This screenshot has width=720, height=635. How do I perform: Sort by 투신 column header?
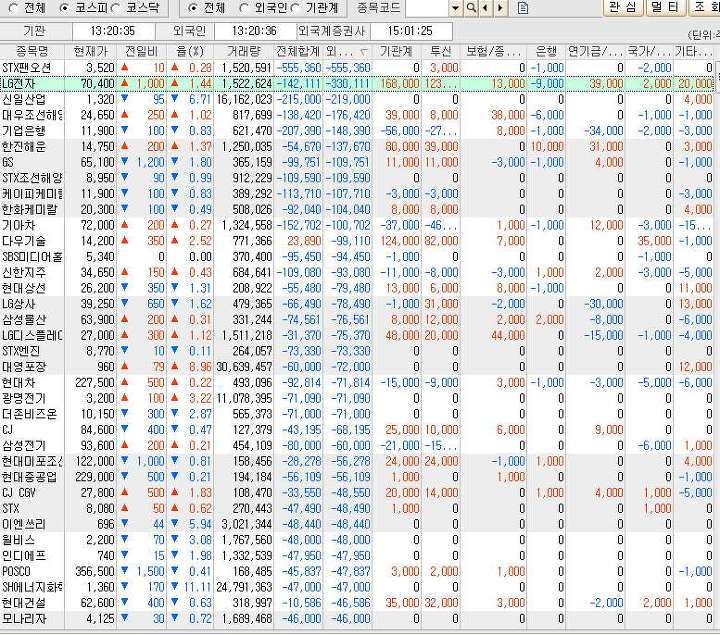point(440,51)
